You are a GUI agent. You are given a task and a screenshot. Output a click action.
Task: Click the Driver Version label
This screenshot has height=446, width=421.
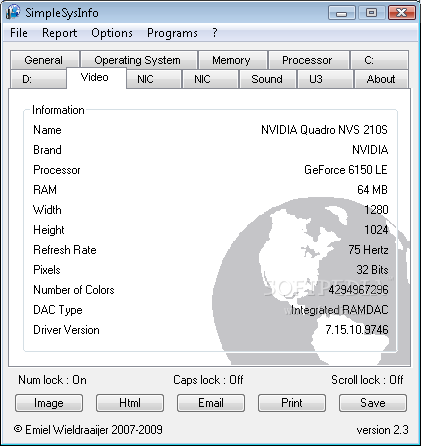66,330
